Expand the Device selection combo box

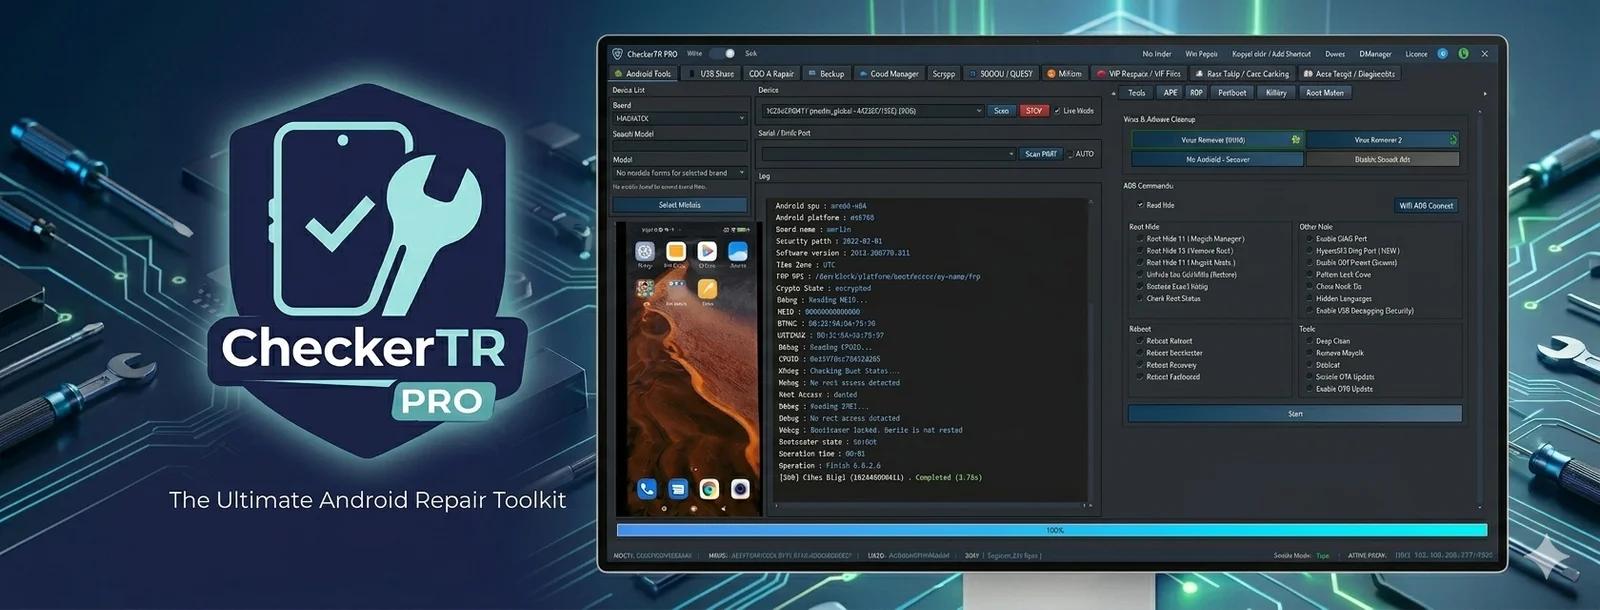pyautogui.click(x=872, y=111)
